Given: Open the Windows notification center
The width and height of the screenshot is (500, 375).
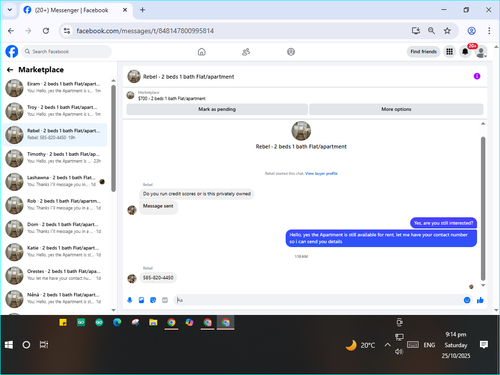Looking at the screenshot, I should pos(484,345).
